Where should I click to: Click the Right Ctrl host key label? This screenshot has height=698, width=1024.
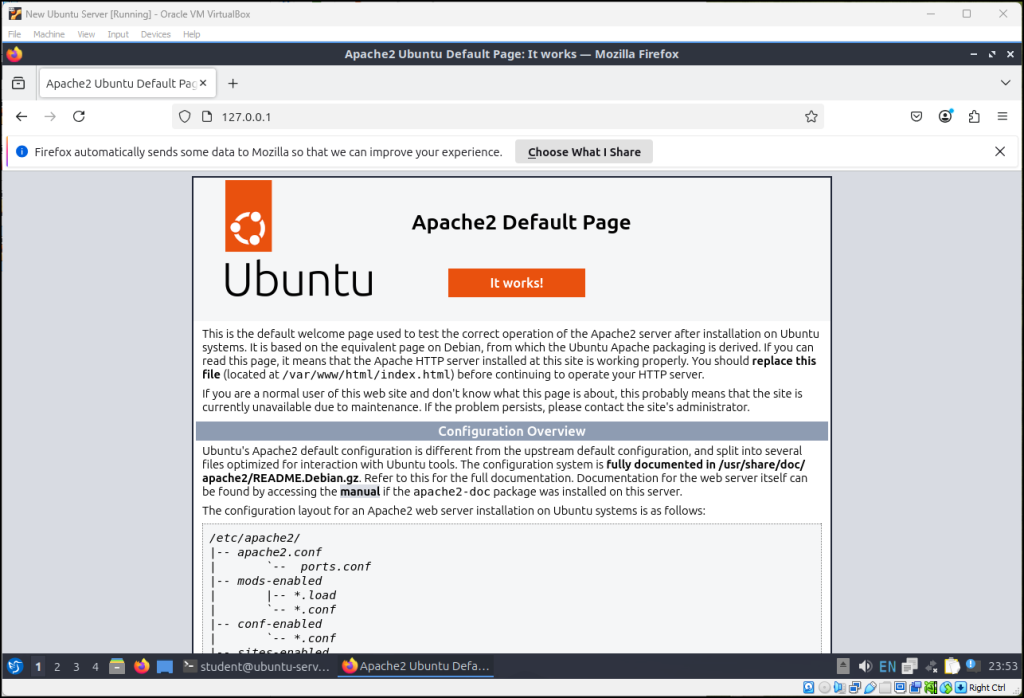[x=987, y=688]
